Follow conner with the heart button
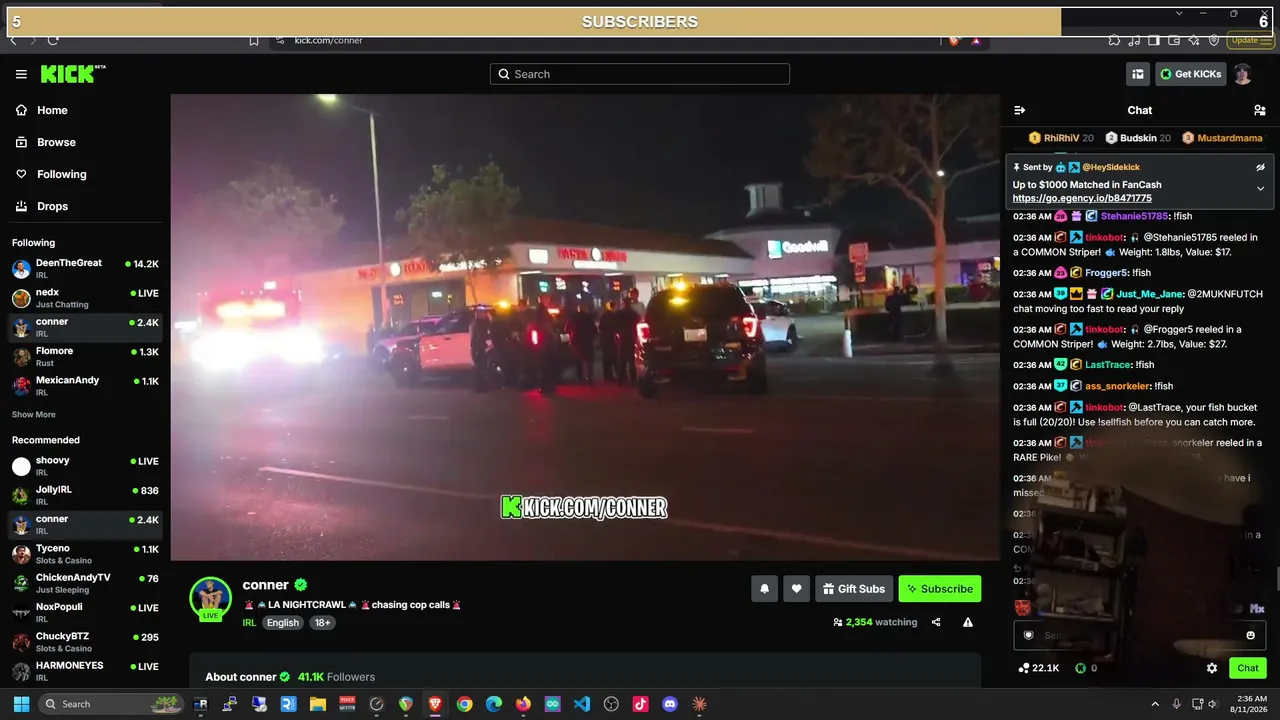Image resolution: width=1280 pixels, height=720 pixels. pos(796,589)
